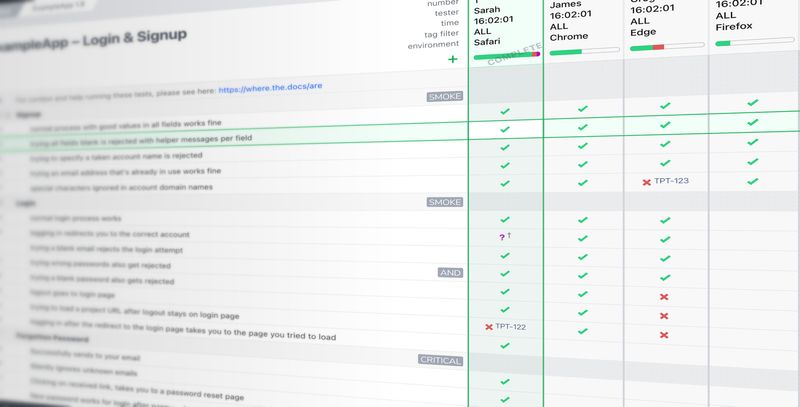This screenshot has width=800, height=407.
Task: Click Chrome checkmark for taken account name row
Action: (583, 146)
